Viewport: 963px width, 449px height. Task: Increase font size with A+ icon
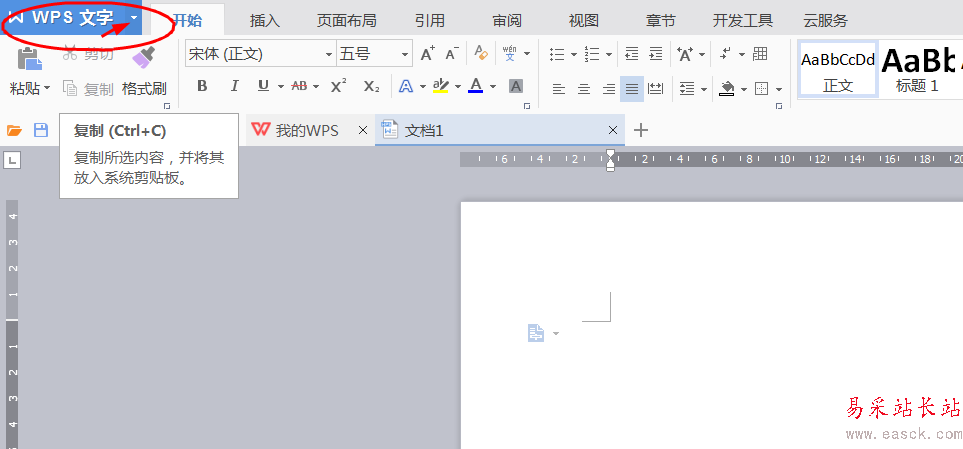(427, 54)
